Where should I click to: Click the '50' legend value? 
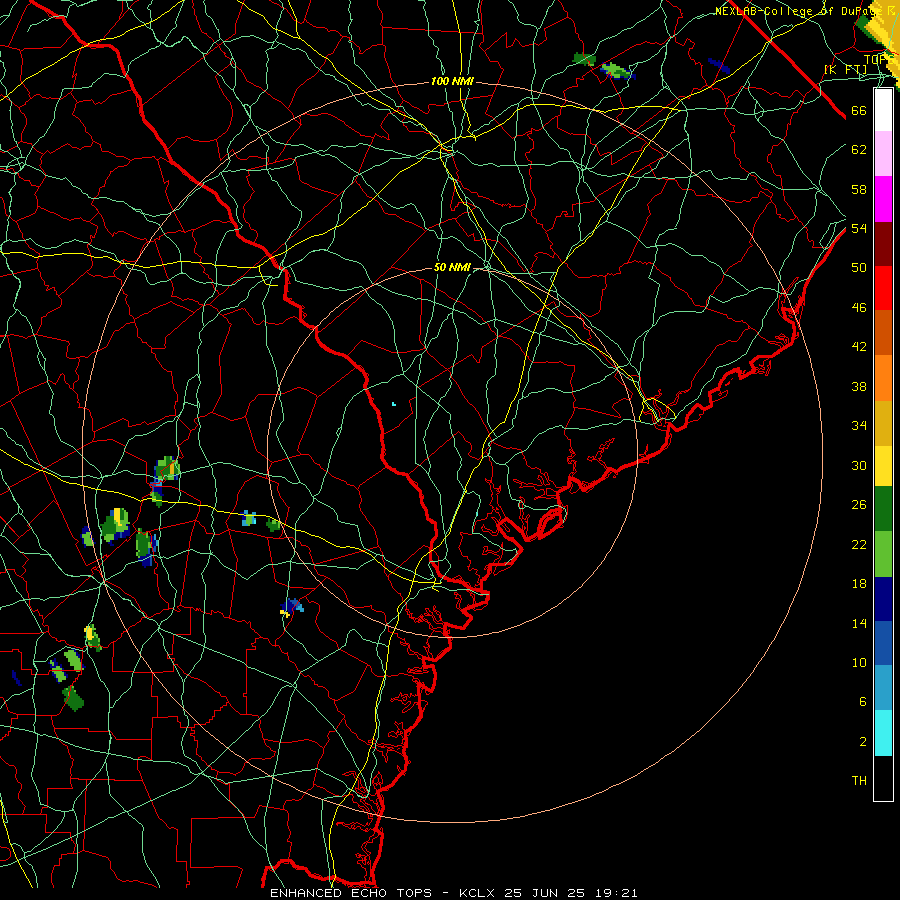pyautogui.click(x=859, y=267)
